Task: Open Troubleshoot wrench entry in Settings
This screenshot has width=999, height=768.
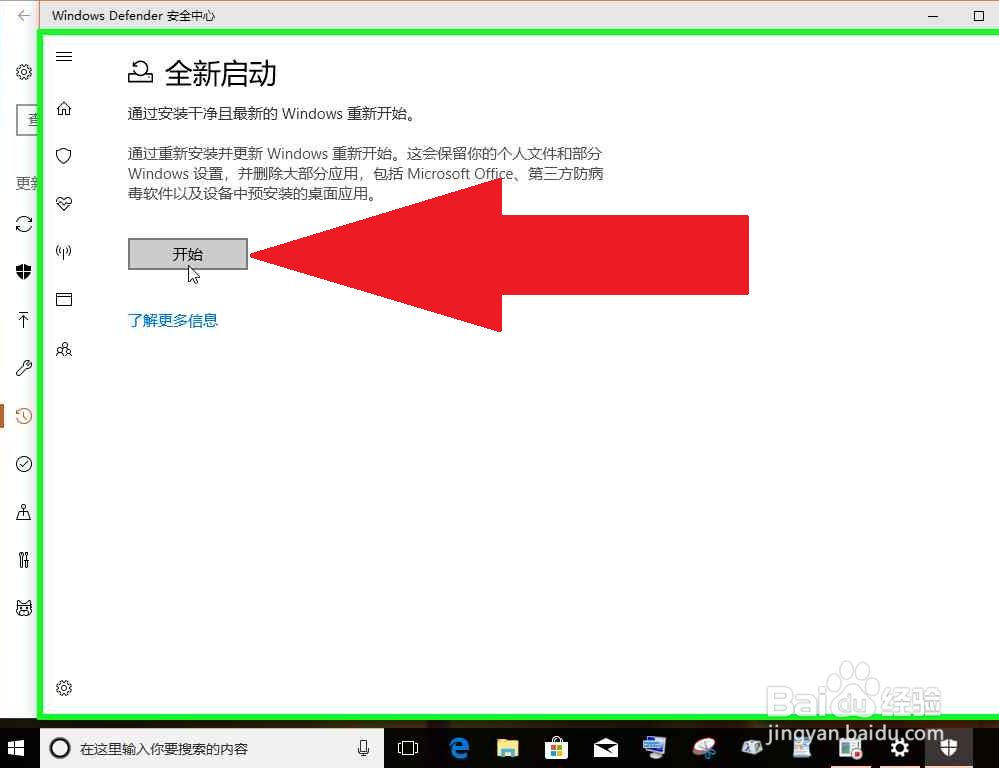Action: (x=24, y=368)
